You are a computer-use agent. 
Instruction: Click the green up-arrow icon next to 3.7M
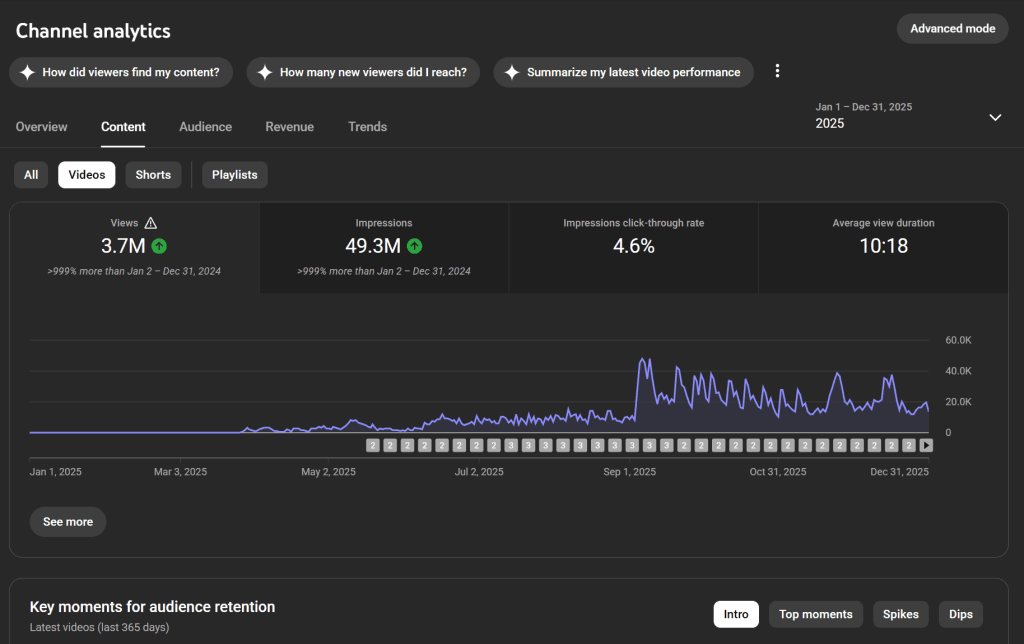coord(159,246)
